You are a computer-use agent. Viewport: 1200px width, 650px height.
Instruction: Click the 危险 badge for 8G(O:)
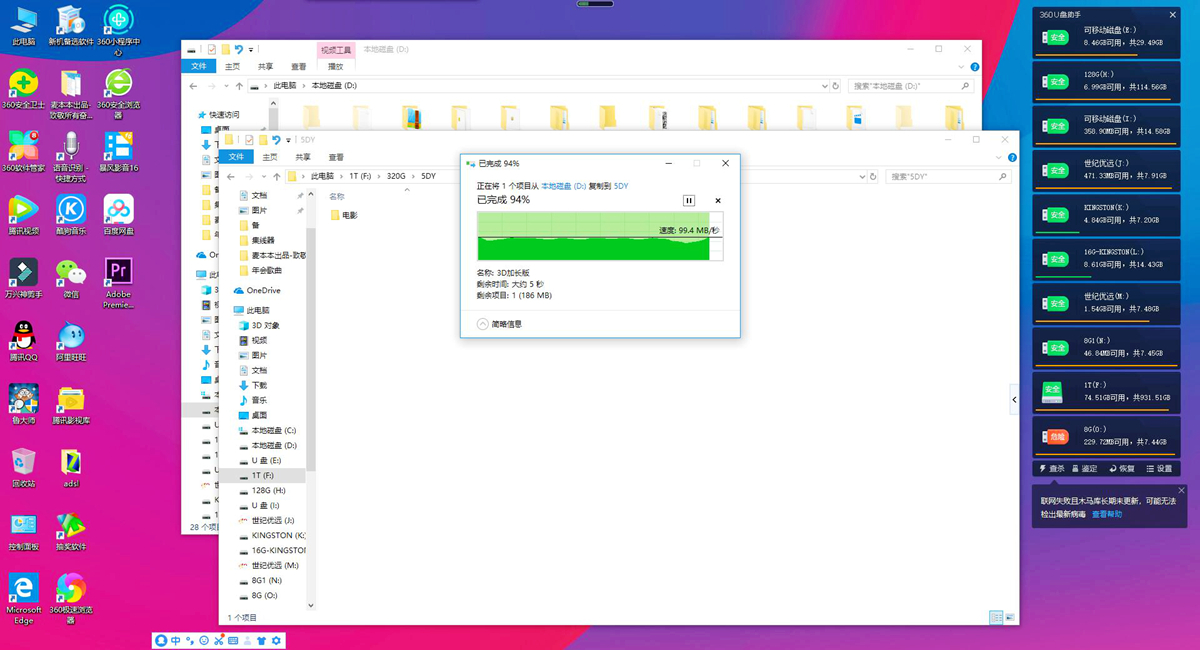click(1056, 437)
